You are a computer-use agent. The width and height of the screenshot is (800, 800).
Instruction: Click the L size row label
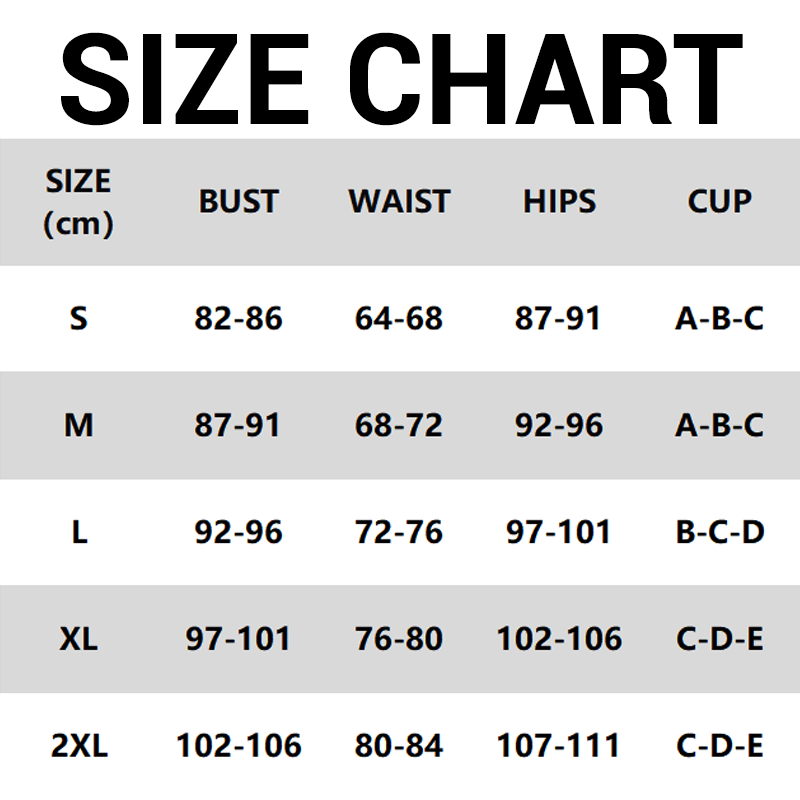coord(79,532)
